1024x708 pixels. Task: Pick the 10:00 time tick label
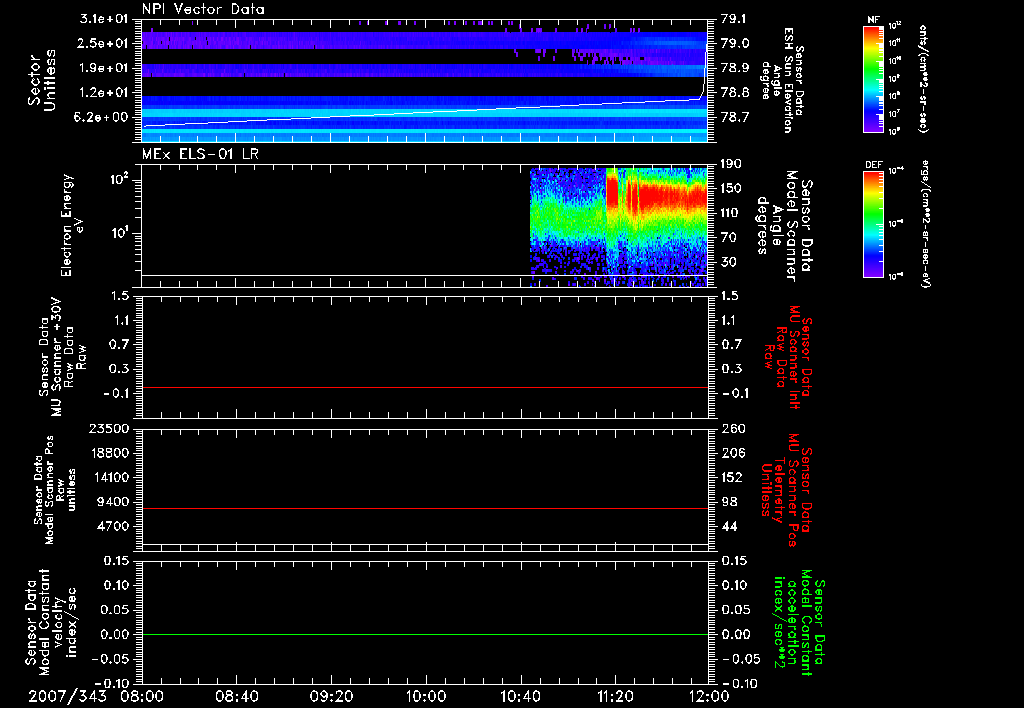coord(425,695)
